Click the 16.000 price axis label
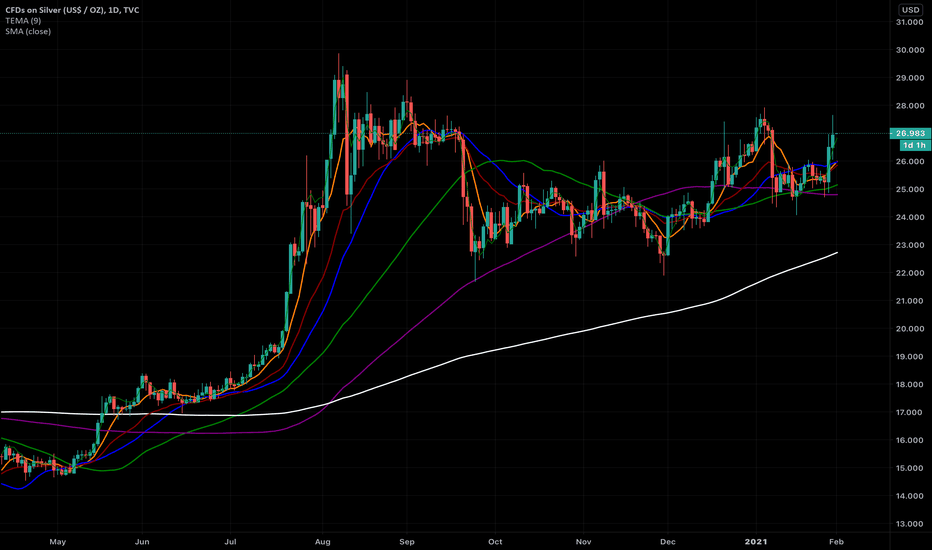Screen dimensions: 932x550 pyautogui.click(x=909, y=440)
